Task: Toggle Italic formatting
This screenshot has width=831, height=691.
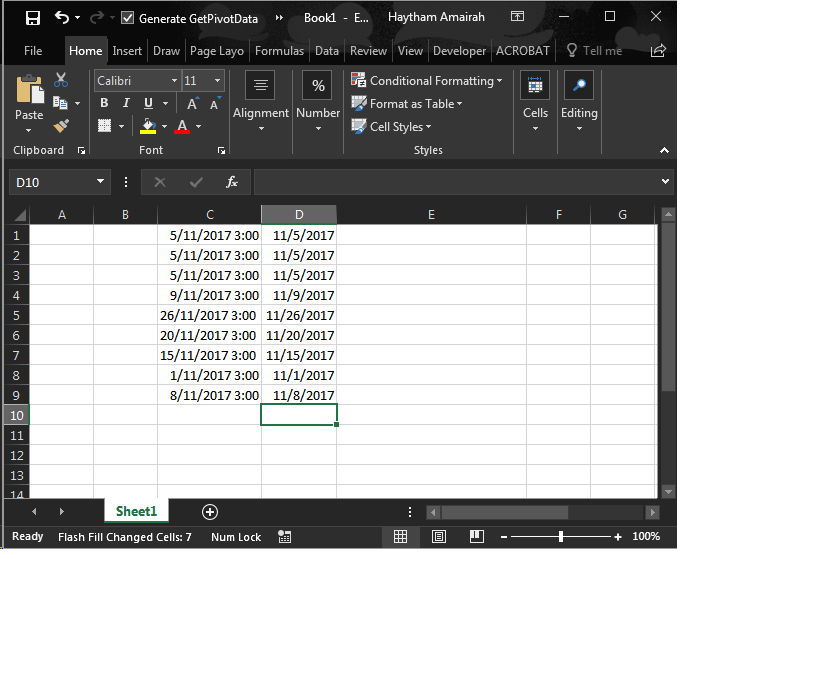Action: [126, 103]
